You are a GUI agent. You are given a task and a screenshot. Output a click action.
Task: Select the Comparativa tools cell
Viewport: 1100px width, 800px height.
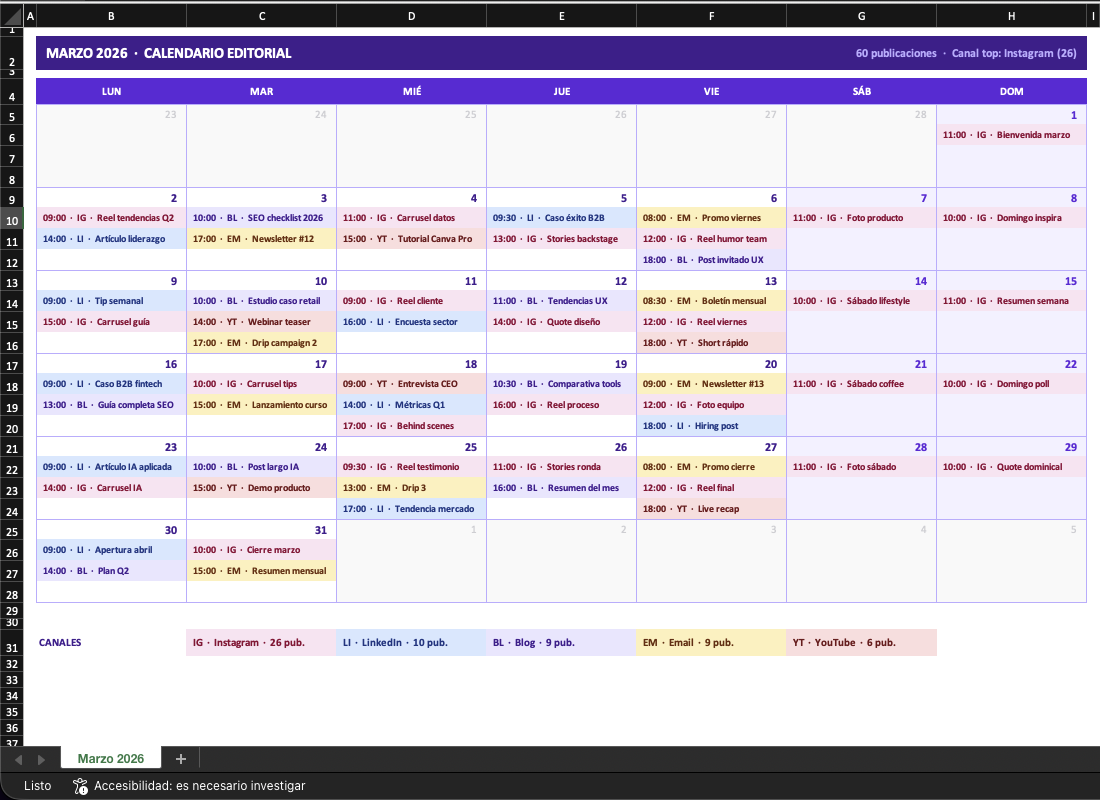[562, 384]
